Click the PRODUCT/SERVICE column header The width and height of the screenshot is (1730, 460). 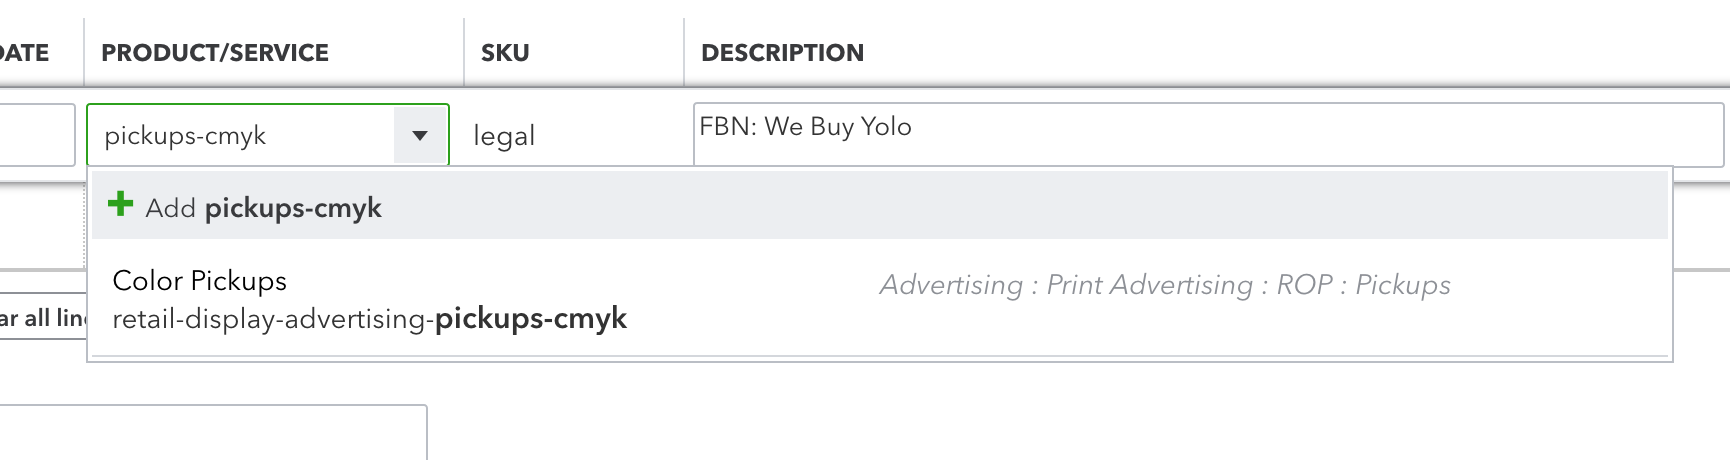[215, 53]
